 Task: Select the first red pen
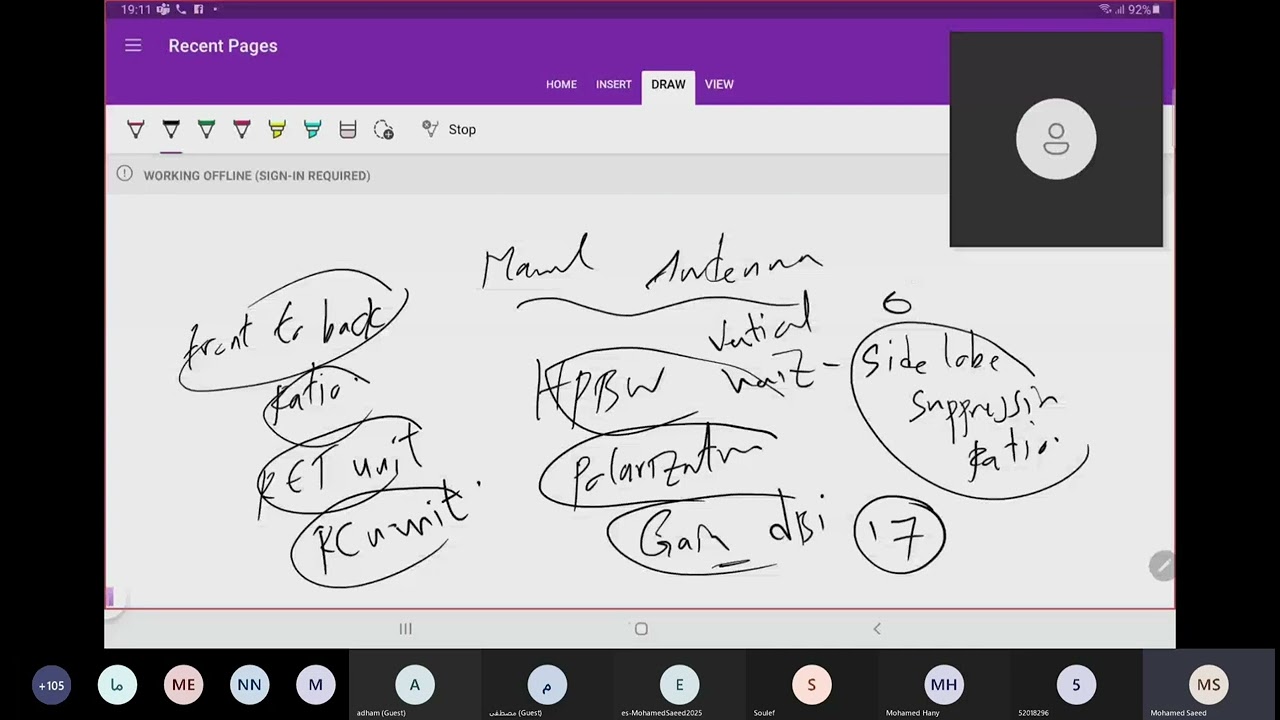point(136,129)
